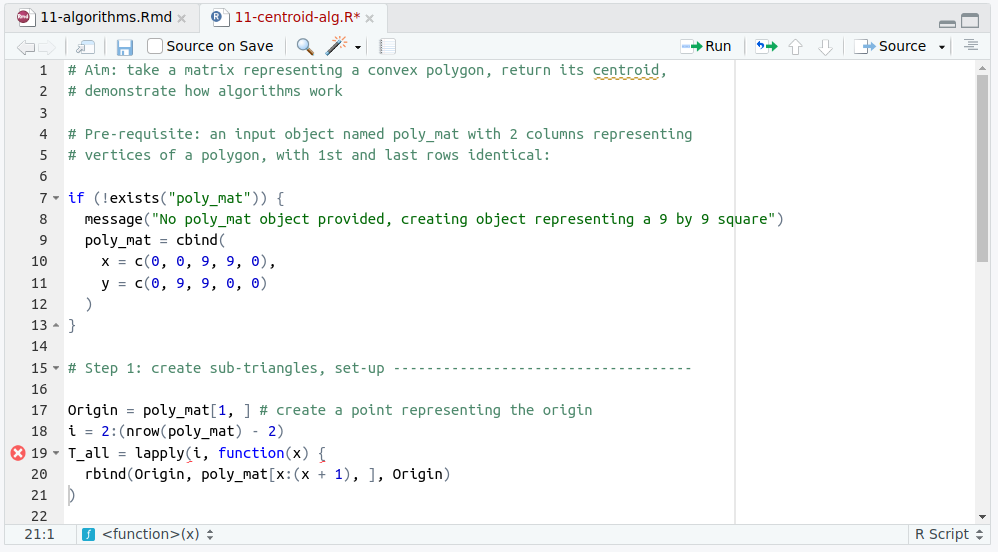Close the 11-algorithms.Rmd tab
Viewport: 998px width, 552px height.
pyautogui.click(x=181, y=18)
